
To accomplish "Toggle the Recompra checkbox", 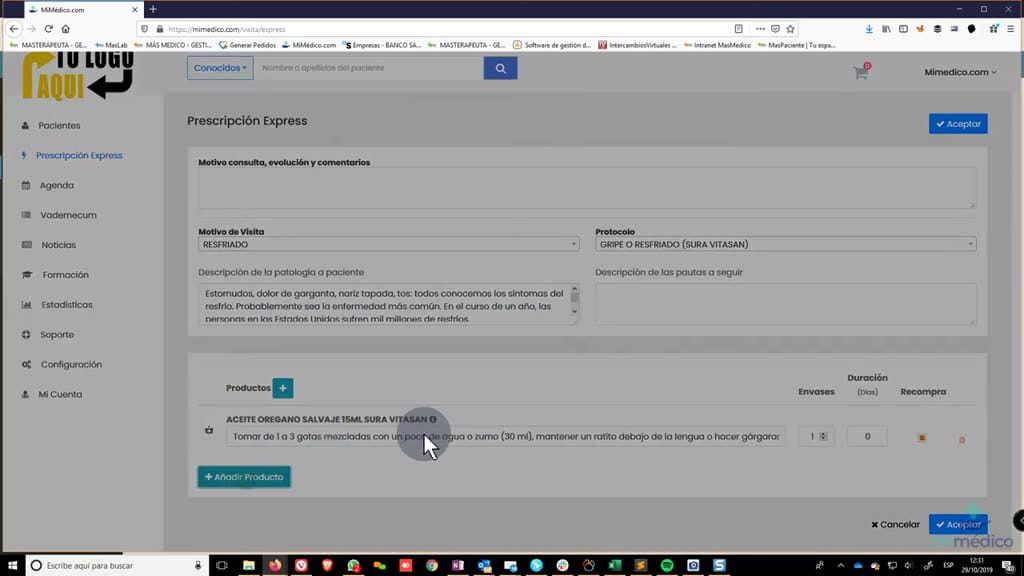I will point(922,438).
